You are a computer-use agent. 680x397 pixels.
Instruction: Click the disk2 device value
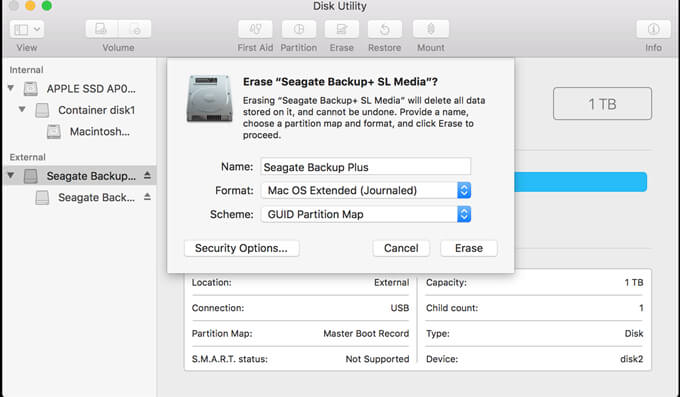click(631, 359)
